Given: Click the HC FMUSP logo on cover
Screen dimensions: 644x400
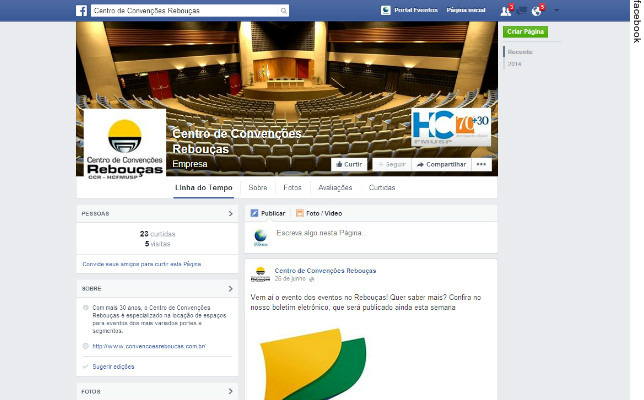Looking at the screenshot, I should click(x=450, y=129).
